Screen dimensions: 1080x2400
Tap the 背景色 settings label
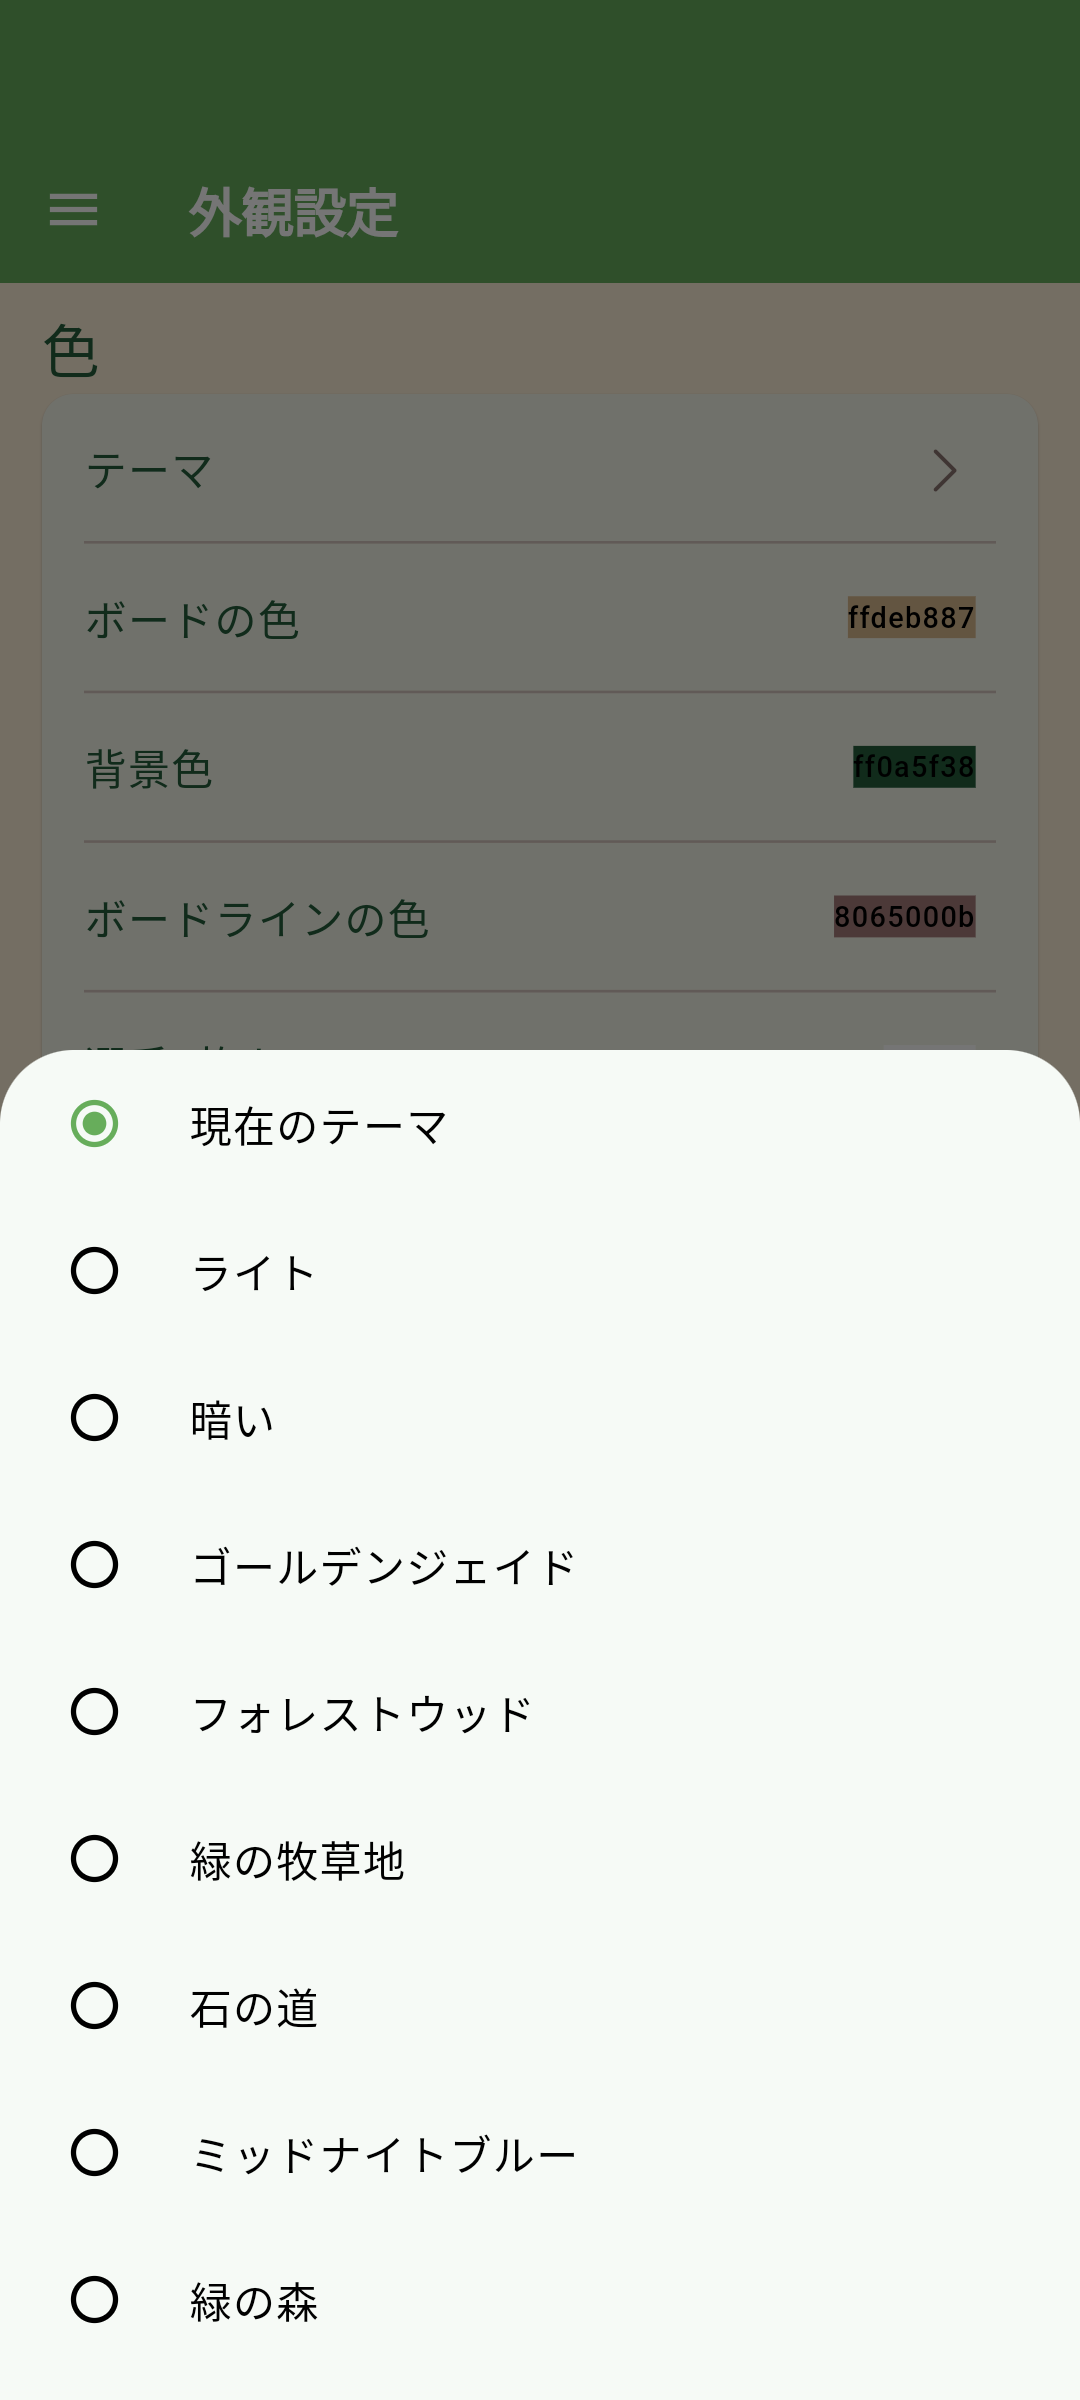150,769
